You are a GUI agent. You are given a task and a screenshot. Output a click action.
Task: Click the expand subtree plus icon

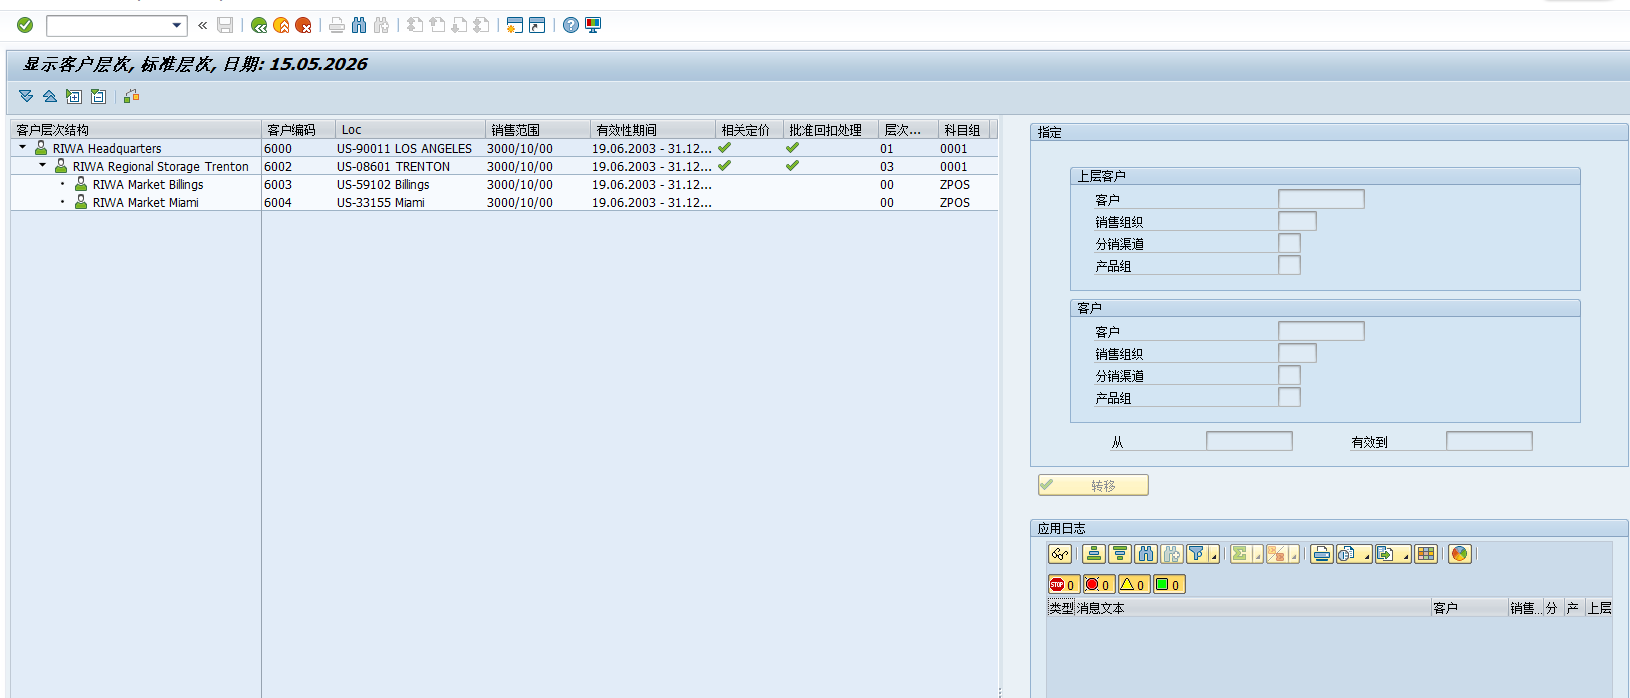[74, 96]
